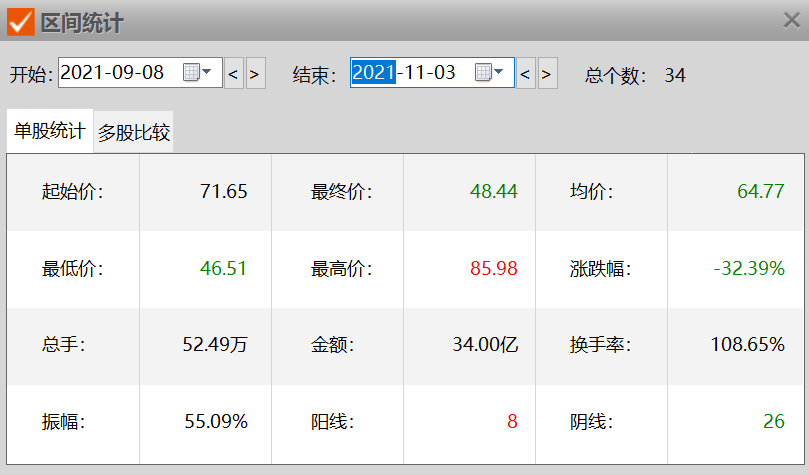The height and width of the screenshot is (475, 809).
Task: Close the 区间统计 dialog
Action: click(791, 21)
